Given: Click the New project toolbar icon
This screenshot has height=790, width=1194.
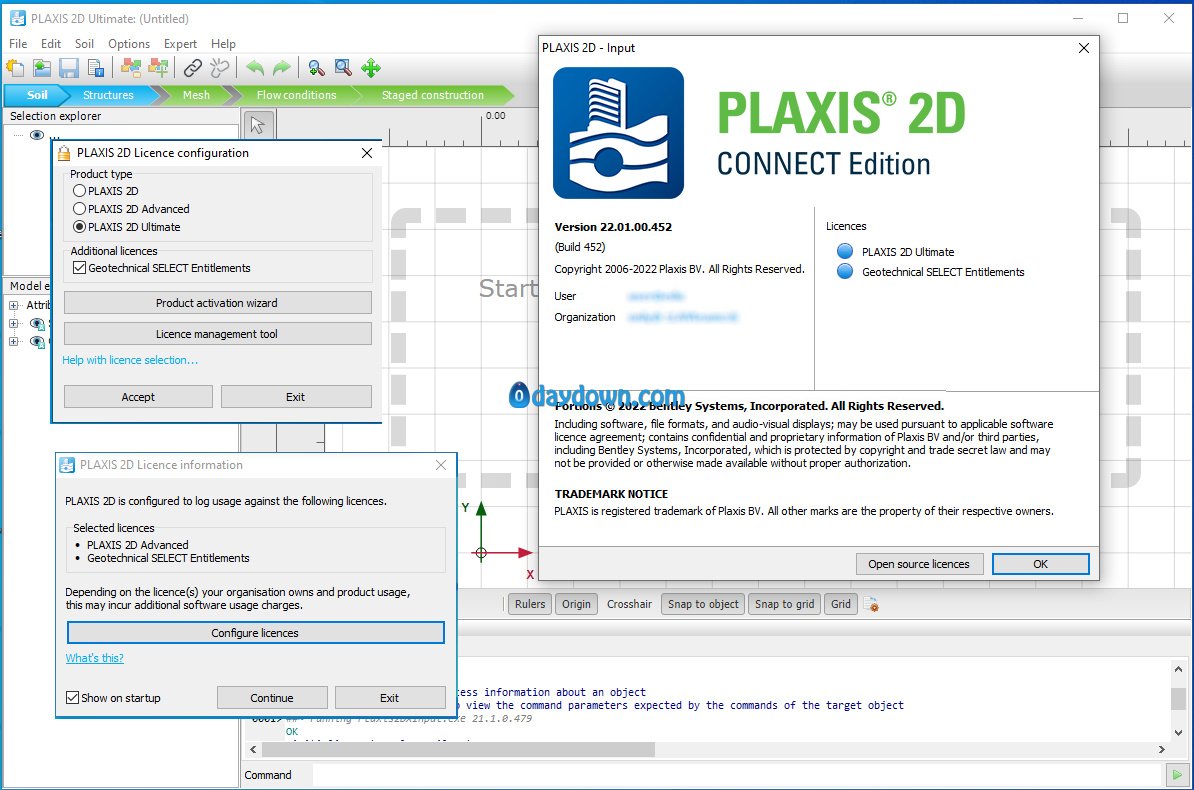Looking at the screenshot, I should coord(15,68).
